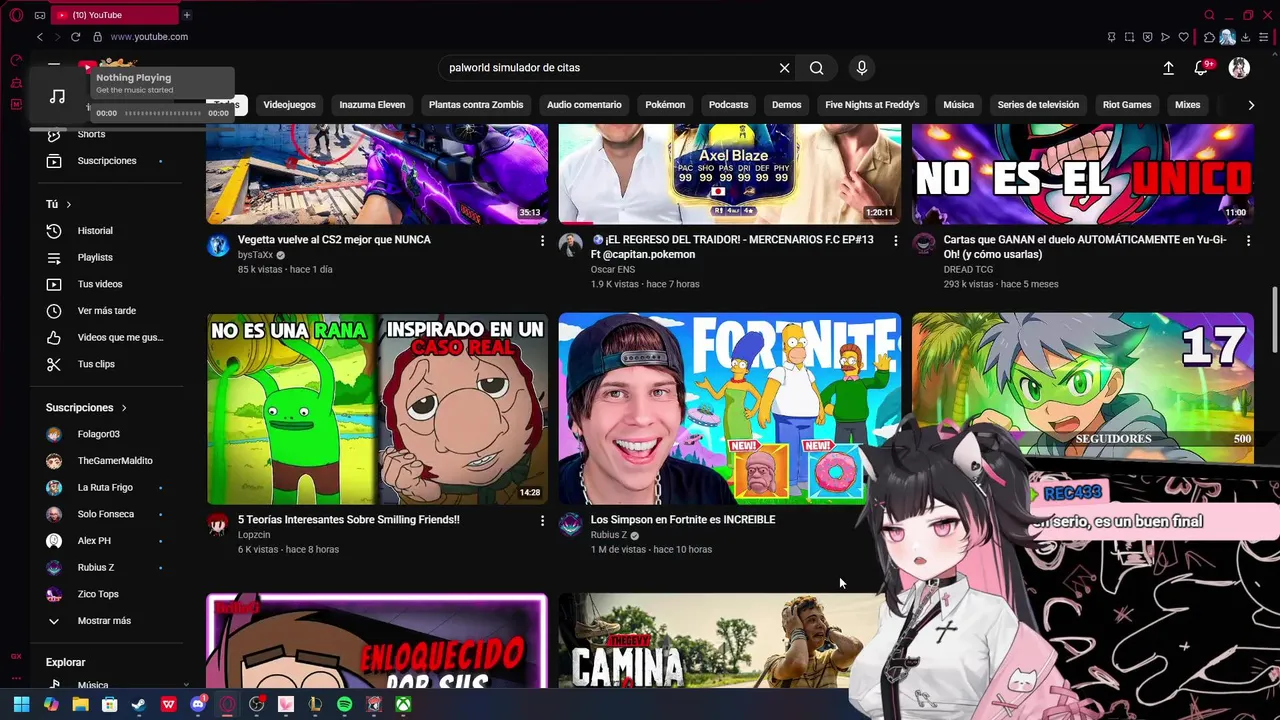Open the Opera main menu logo
Viewport: 1280px width, 720px height.
pos(16,15)
